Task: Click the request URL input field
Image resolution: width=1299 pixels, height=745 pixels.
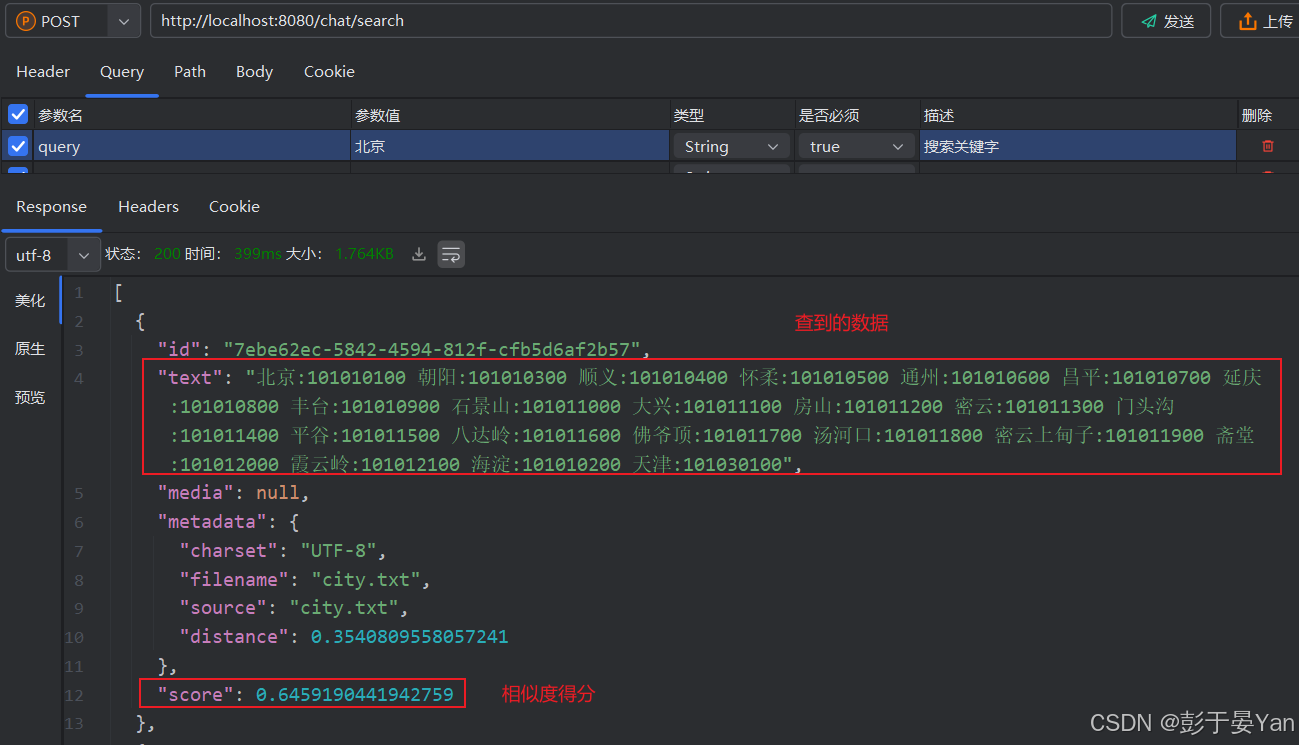Action: click(x=631, y=21)
